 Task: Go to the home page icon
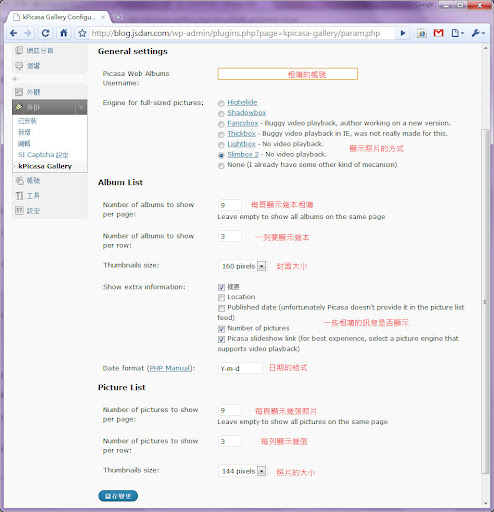[64, 33]
